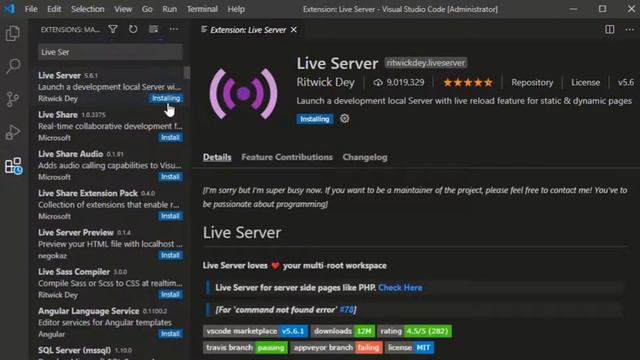
Task: Click the appveyor branch failing badge
Action: [337, 348]
